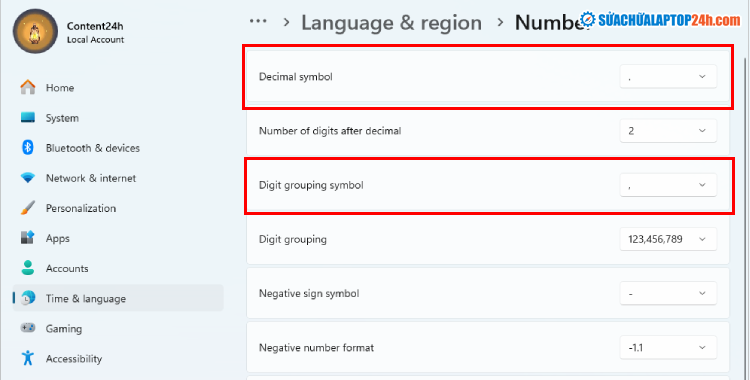The width and height of the screenshot is (750, 380).
Task: Click the Apps icon in sidebar
Action: click(x=28, y=238)
